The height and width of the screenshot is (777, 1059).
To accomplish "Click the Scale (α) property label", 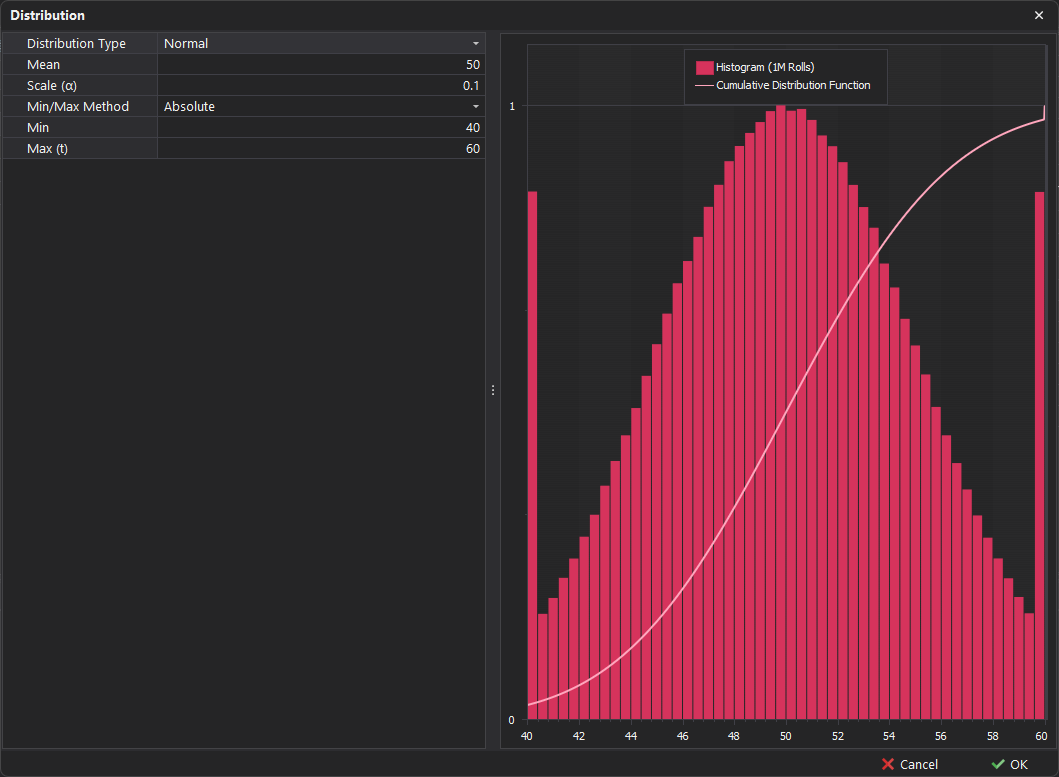I will (x=52, y=86).
